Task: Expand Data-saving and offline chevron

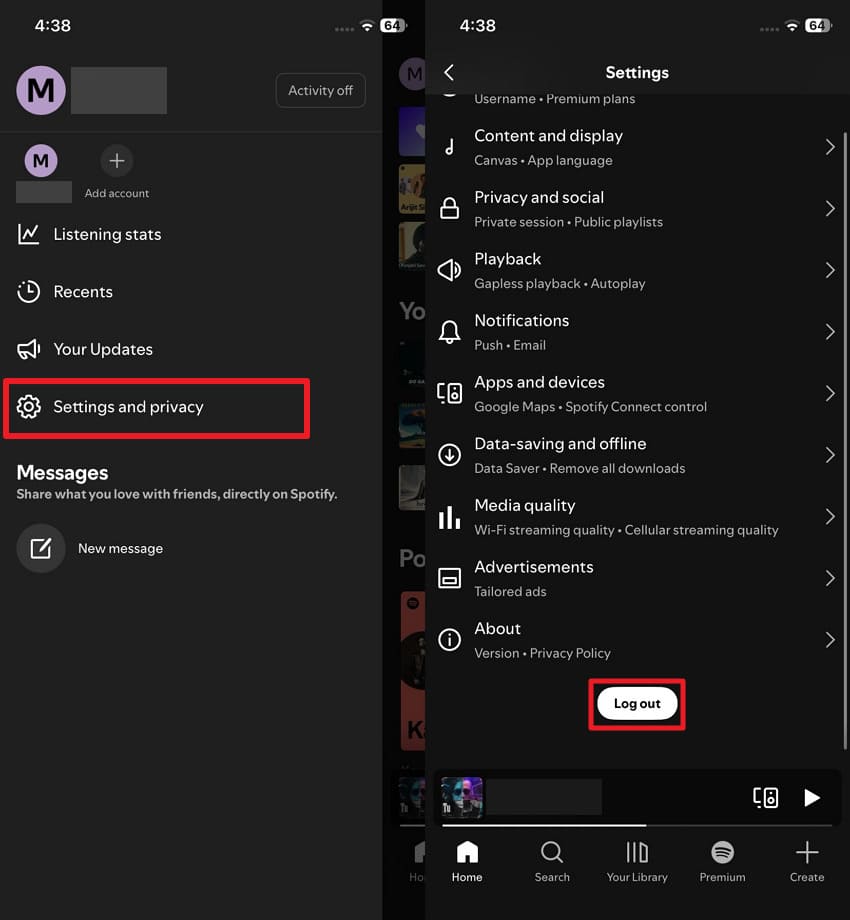Action: pos(829,455)
